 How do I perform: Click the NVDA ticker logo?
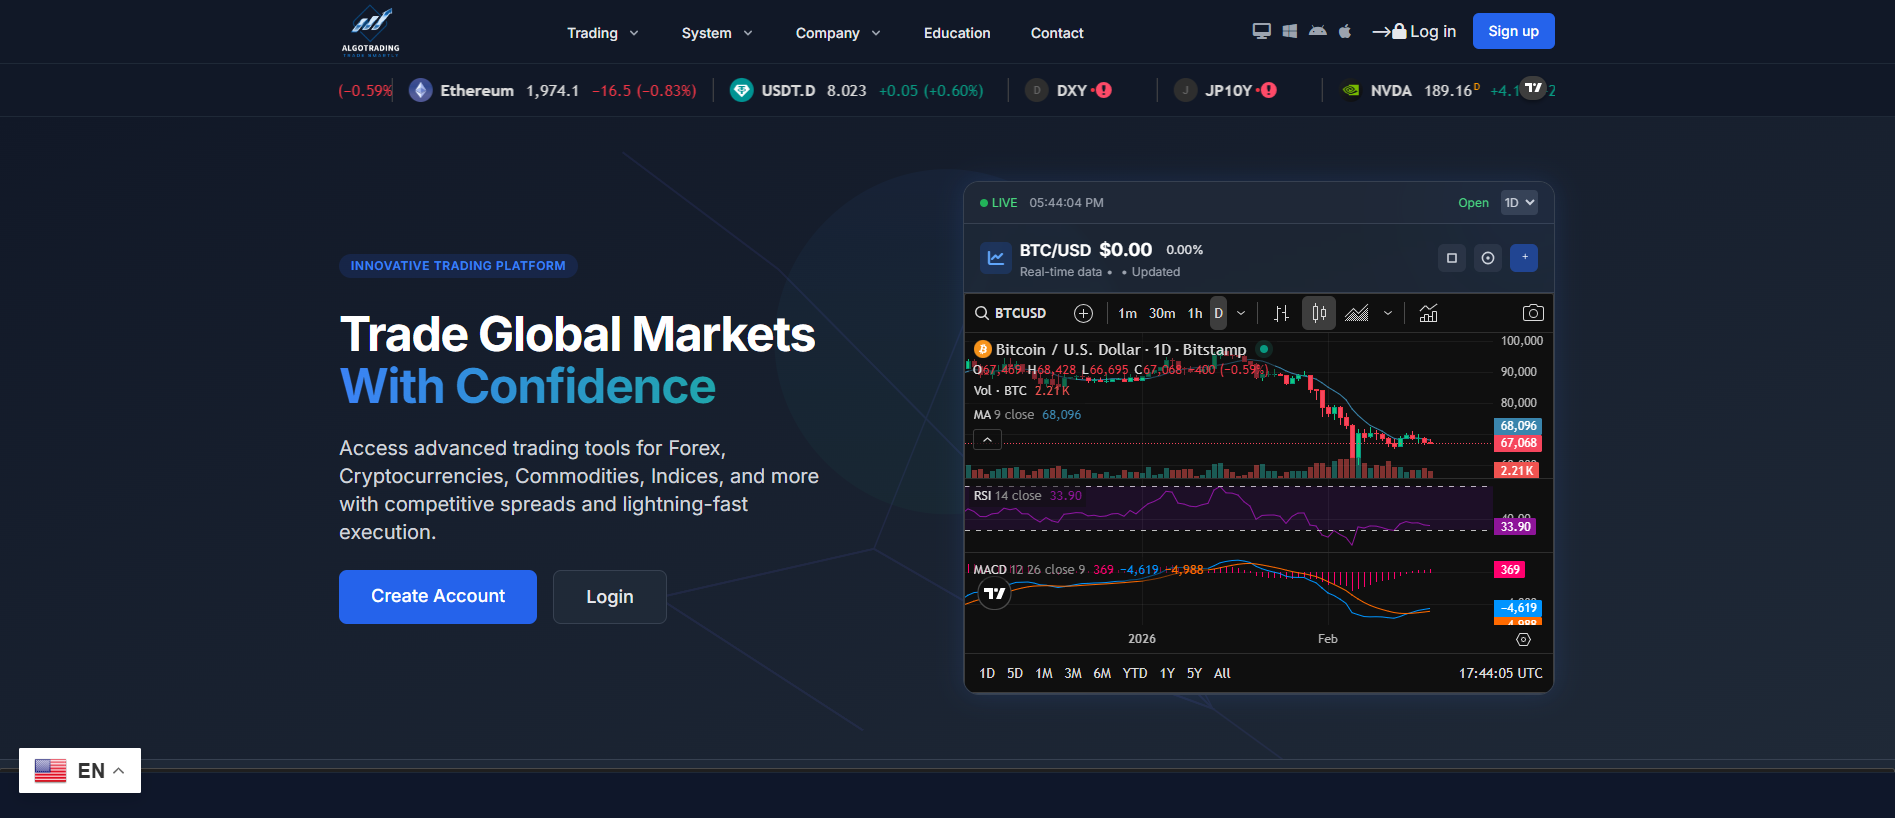(x=1351, y=90)
